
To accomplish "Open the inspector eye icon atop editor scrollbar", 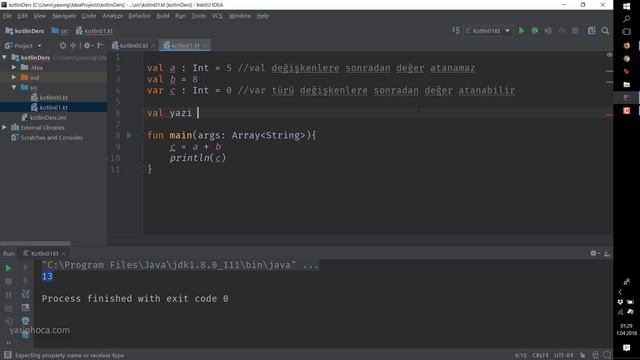I will pos(609,55).
